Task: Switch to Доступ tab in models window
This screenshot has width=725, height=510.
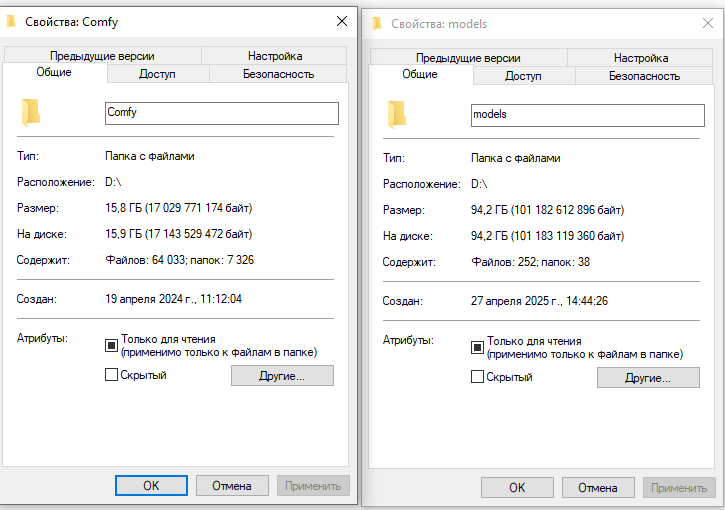Action: pos(523,76)
